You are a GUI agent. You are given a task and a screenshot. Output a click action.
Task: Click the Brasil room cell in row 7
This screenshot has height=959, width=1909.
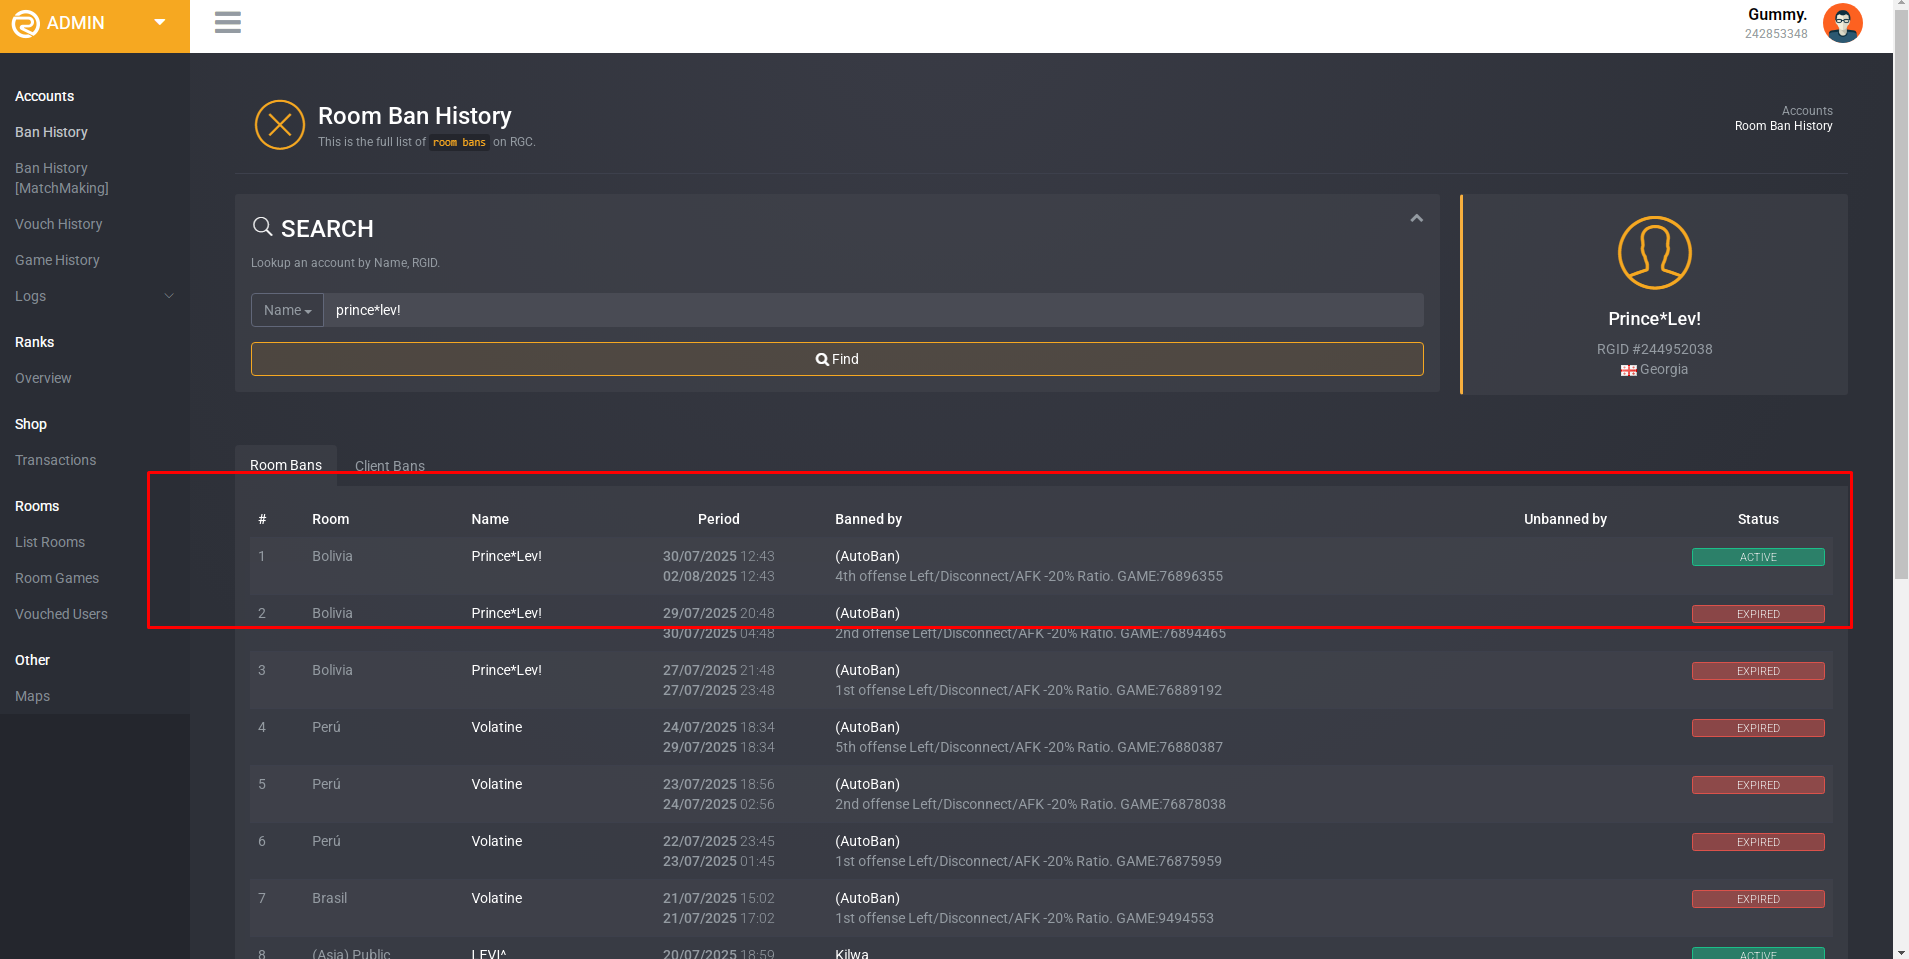(x=330, y=898)
